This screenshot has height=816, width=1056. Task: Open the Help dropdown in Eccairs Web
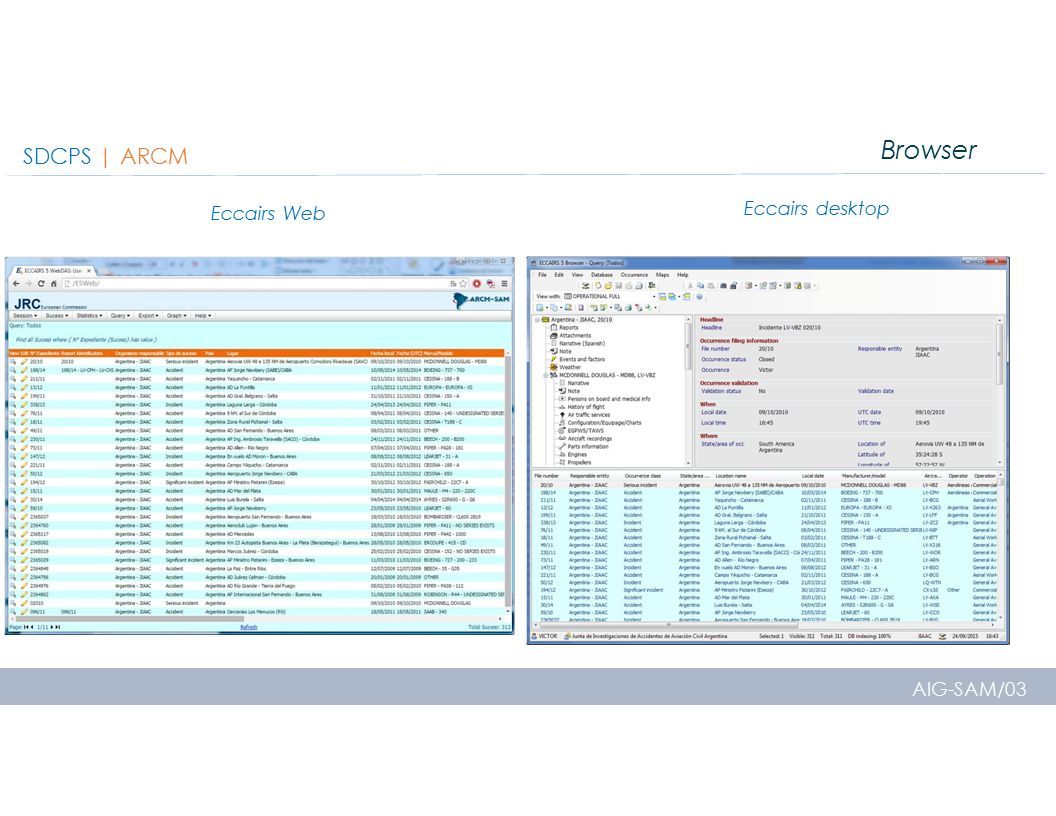pyautogui.click(x=202, y=315)
